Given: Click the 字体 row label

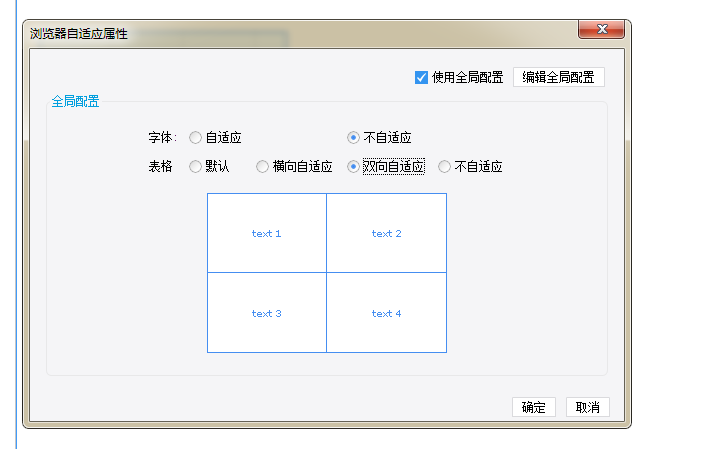Looking at the screenshot, I should (162, 138).
